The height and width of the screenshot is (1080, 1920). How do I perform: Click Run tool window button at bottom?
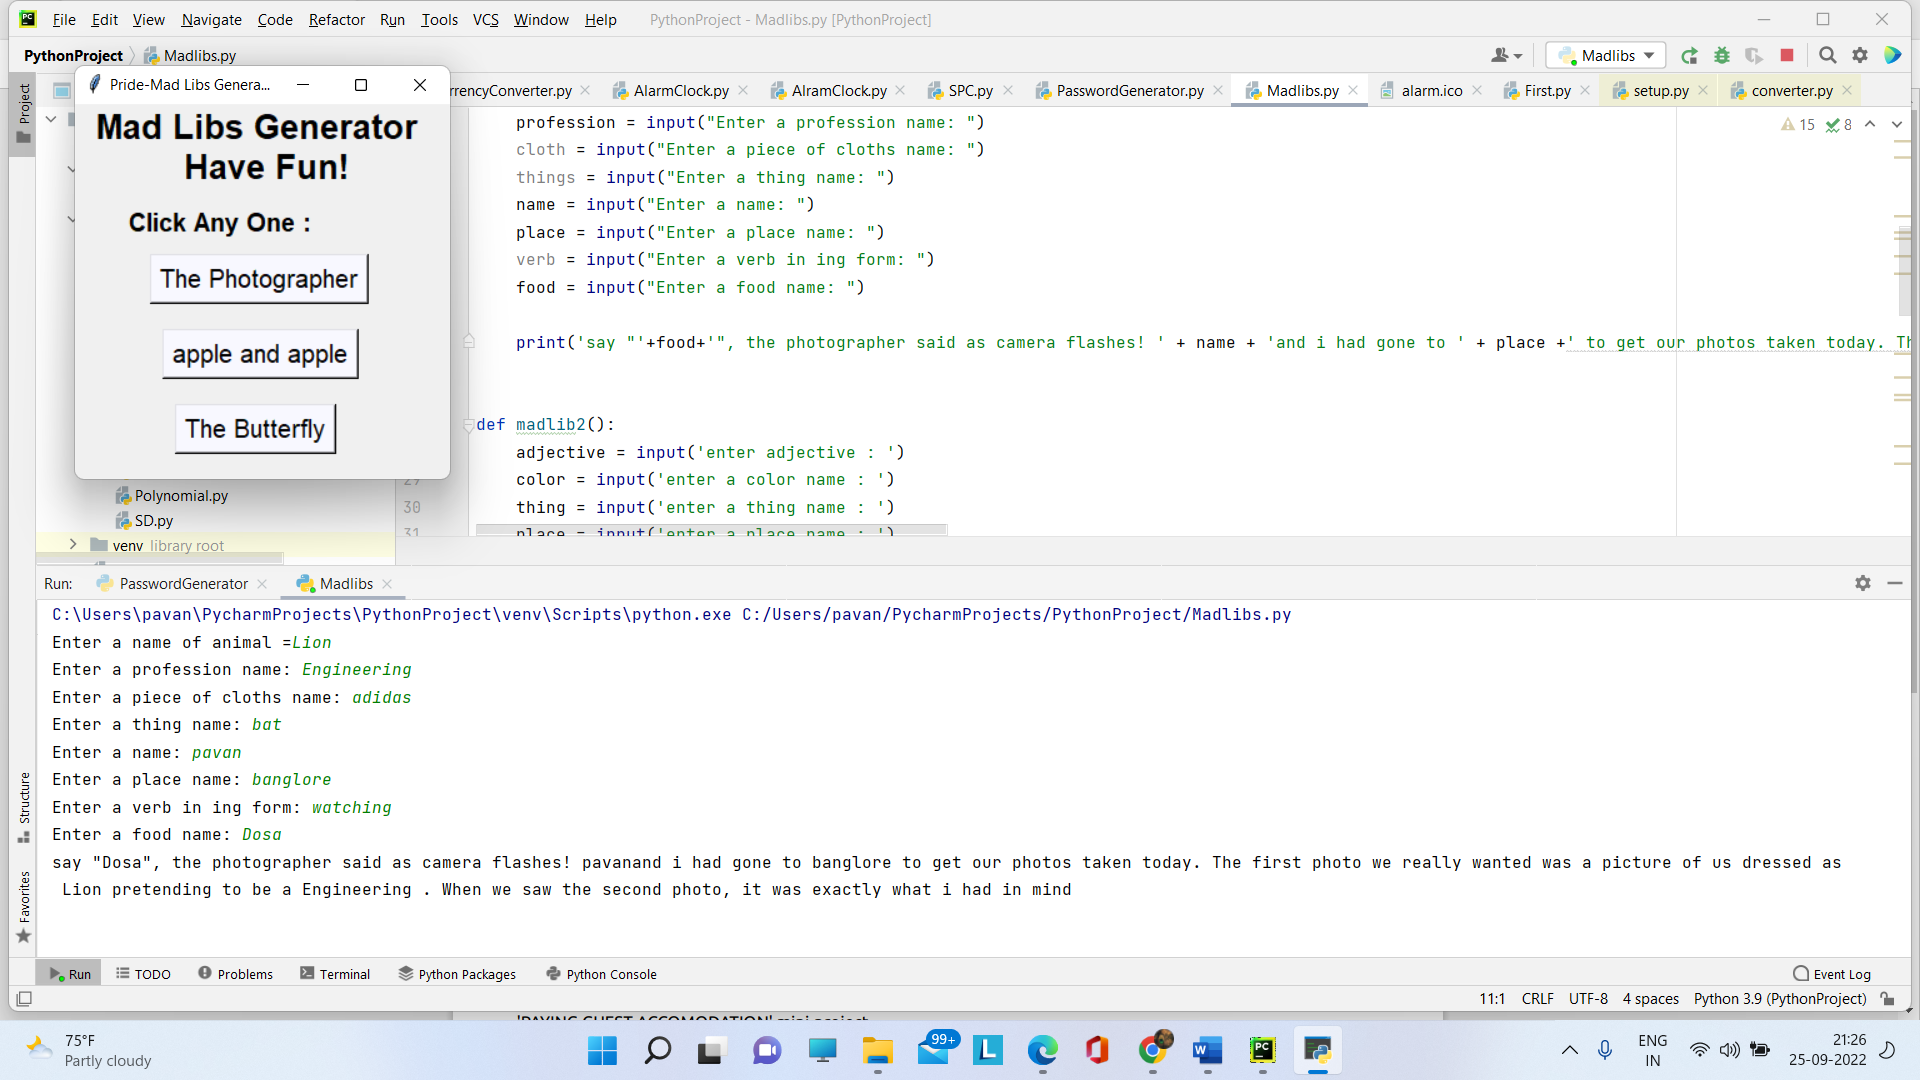70,974
